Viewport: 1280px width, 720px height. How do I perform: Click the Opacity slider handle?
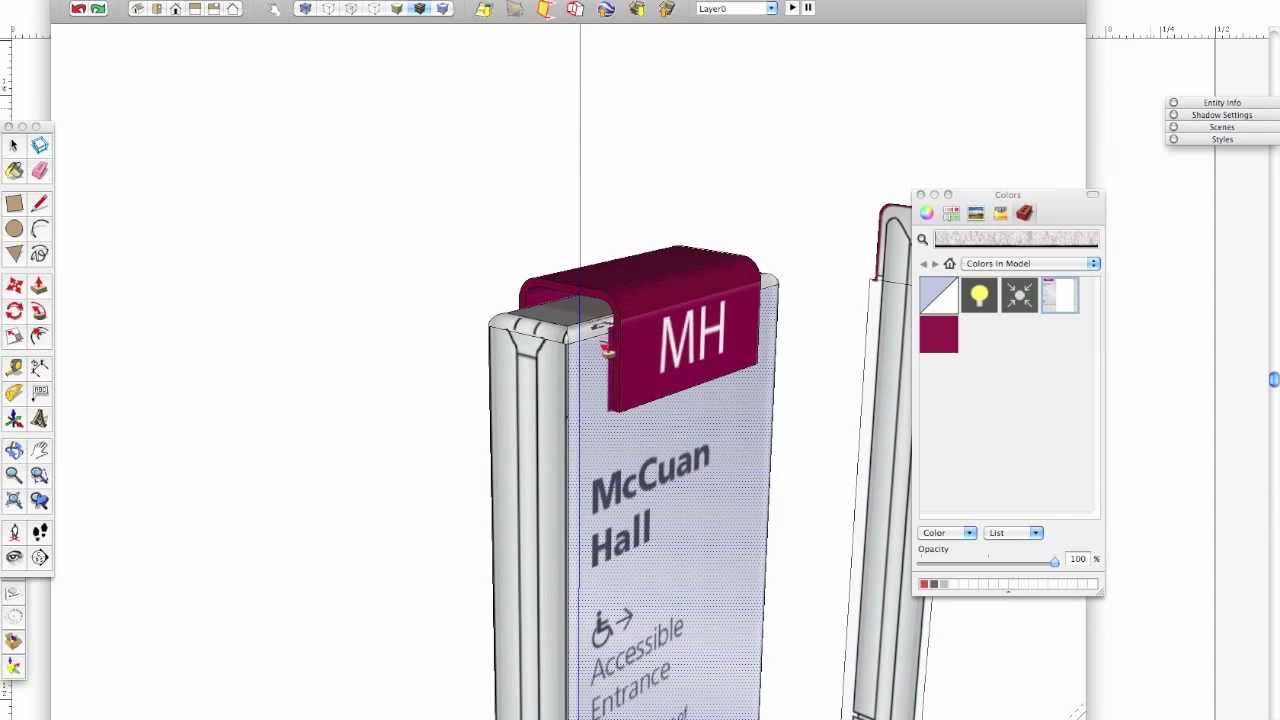(x=1054, y=562)
